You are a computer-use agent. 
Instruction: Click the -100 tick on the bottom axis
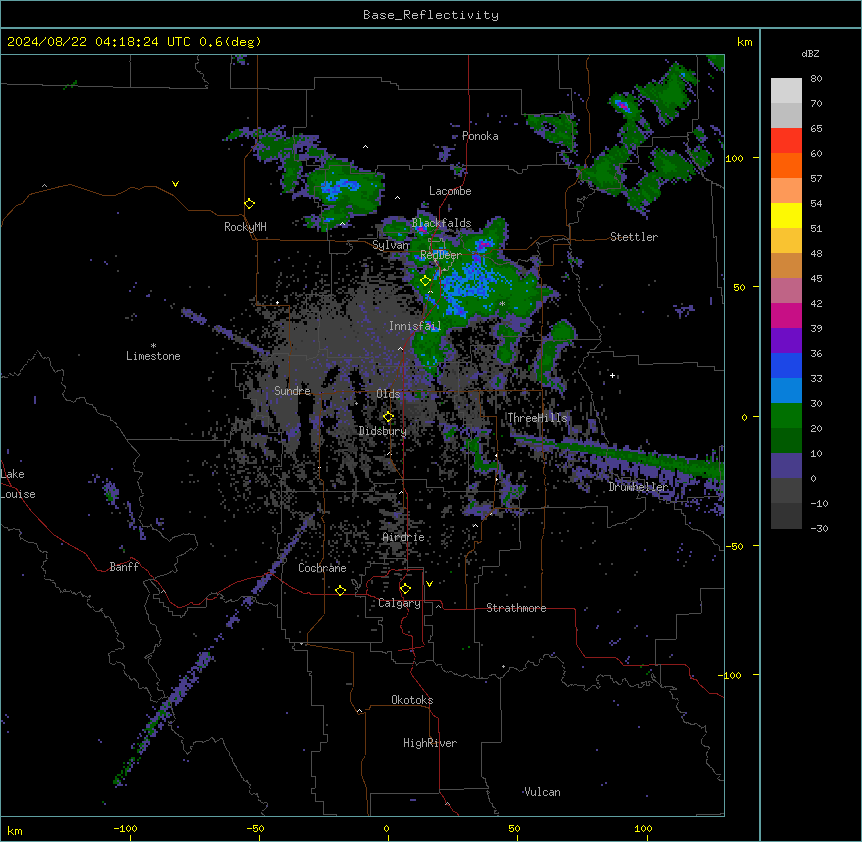pyautogui.click(x=125, y=828)
